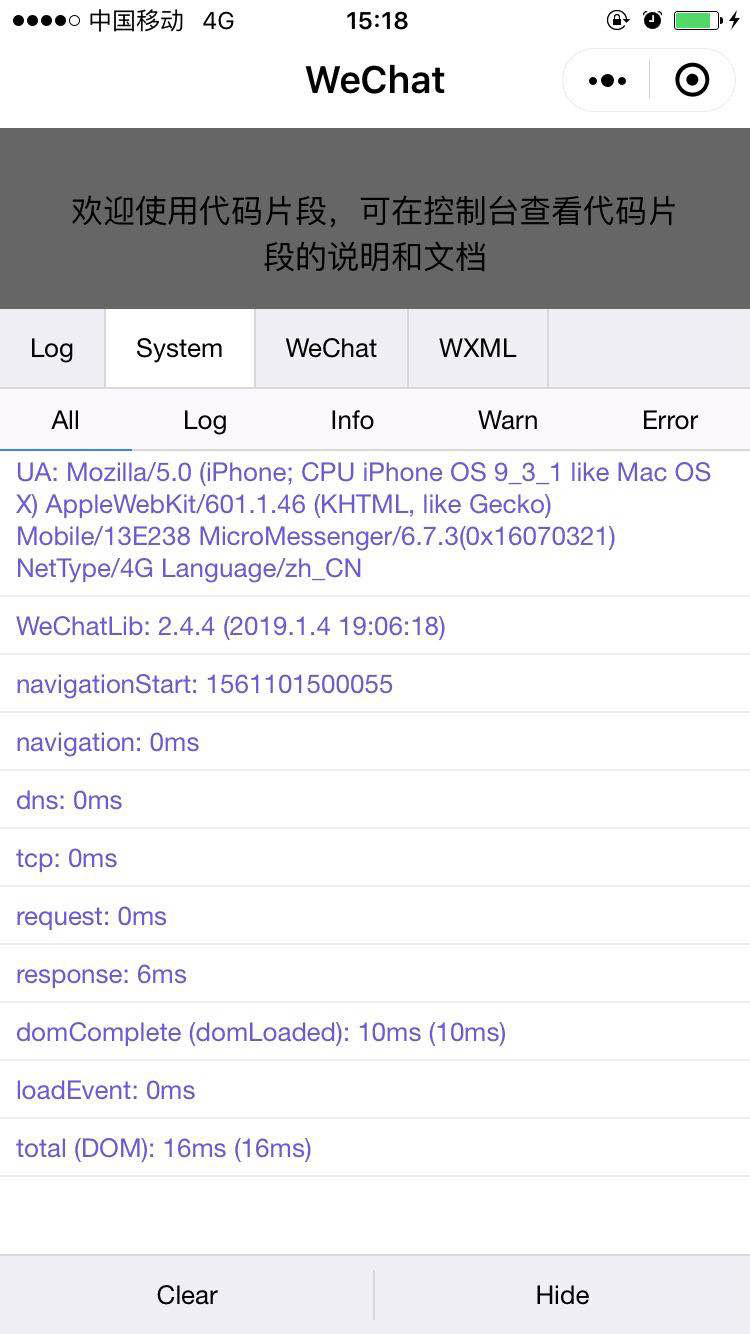Show All log levels

pyautogui.click(x=65, y=420)
